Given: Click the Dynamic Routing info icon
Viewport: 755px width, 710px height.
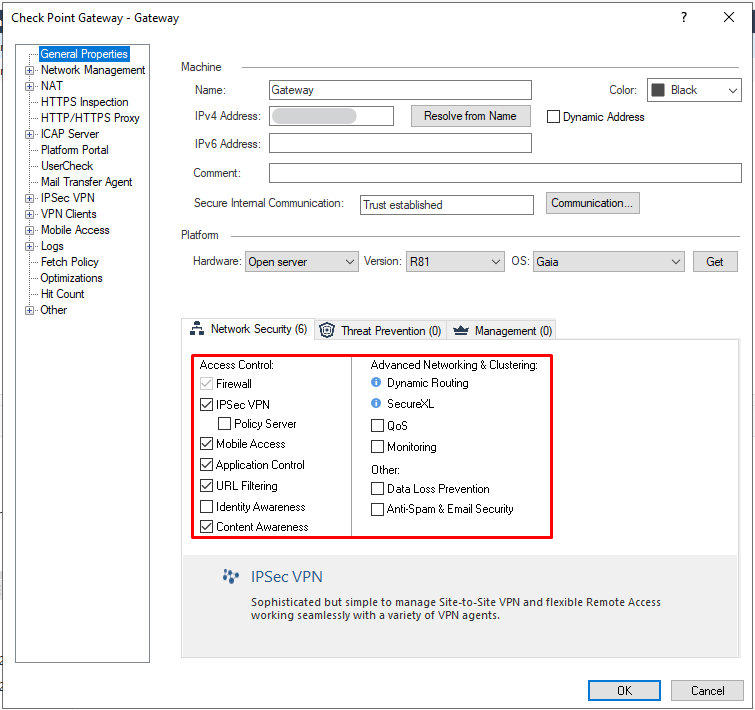Looking at the screenshot, I should click(x=376, y=383).
